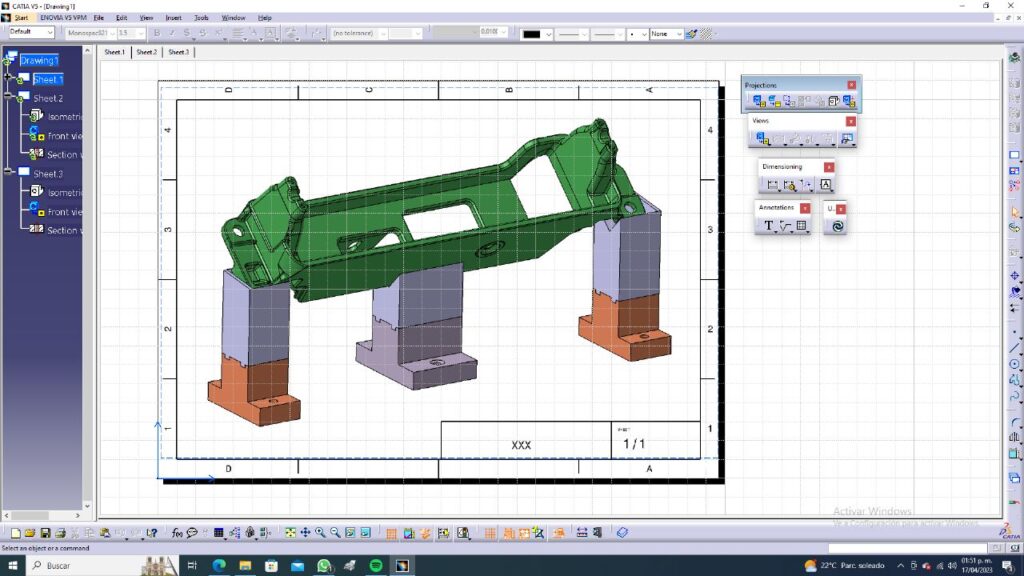Viewport: 1024px width, 576px height.
Task: Click the blue eraser icon in bottom toolbar
Action: pos(622,533)
